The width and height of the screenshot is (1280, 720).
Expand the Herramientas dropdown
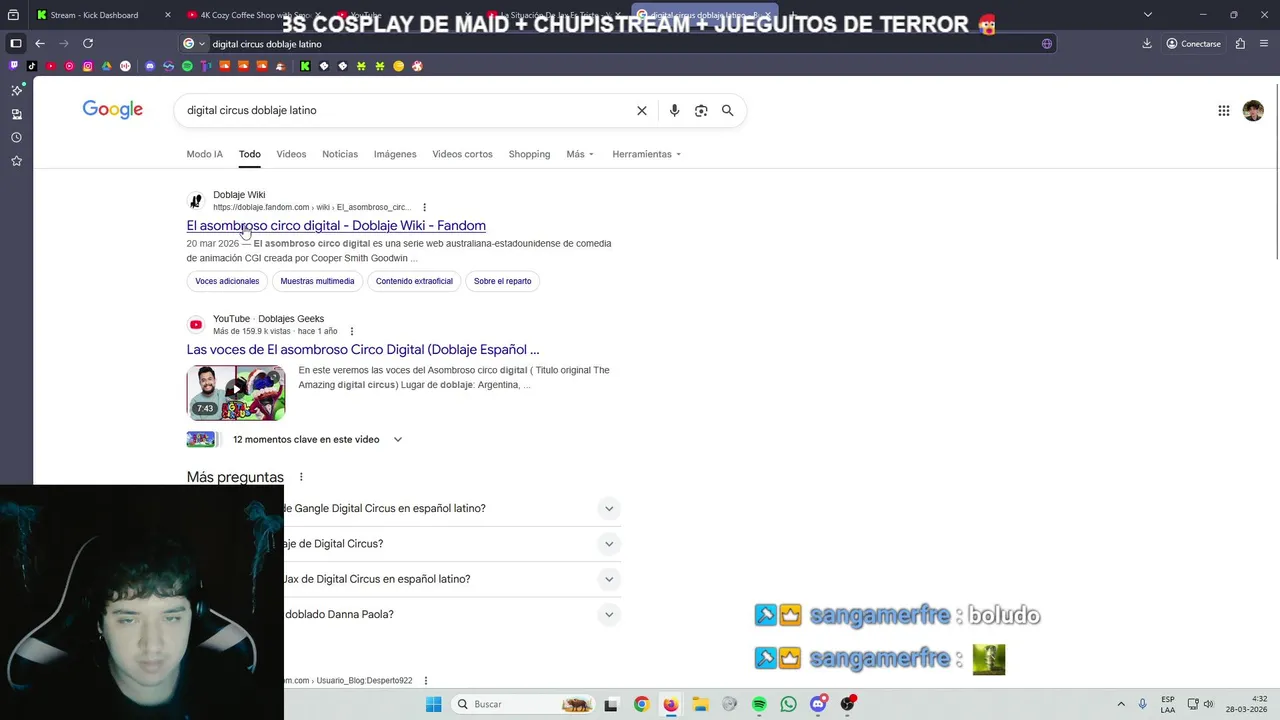[x=646, y=154]
